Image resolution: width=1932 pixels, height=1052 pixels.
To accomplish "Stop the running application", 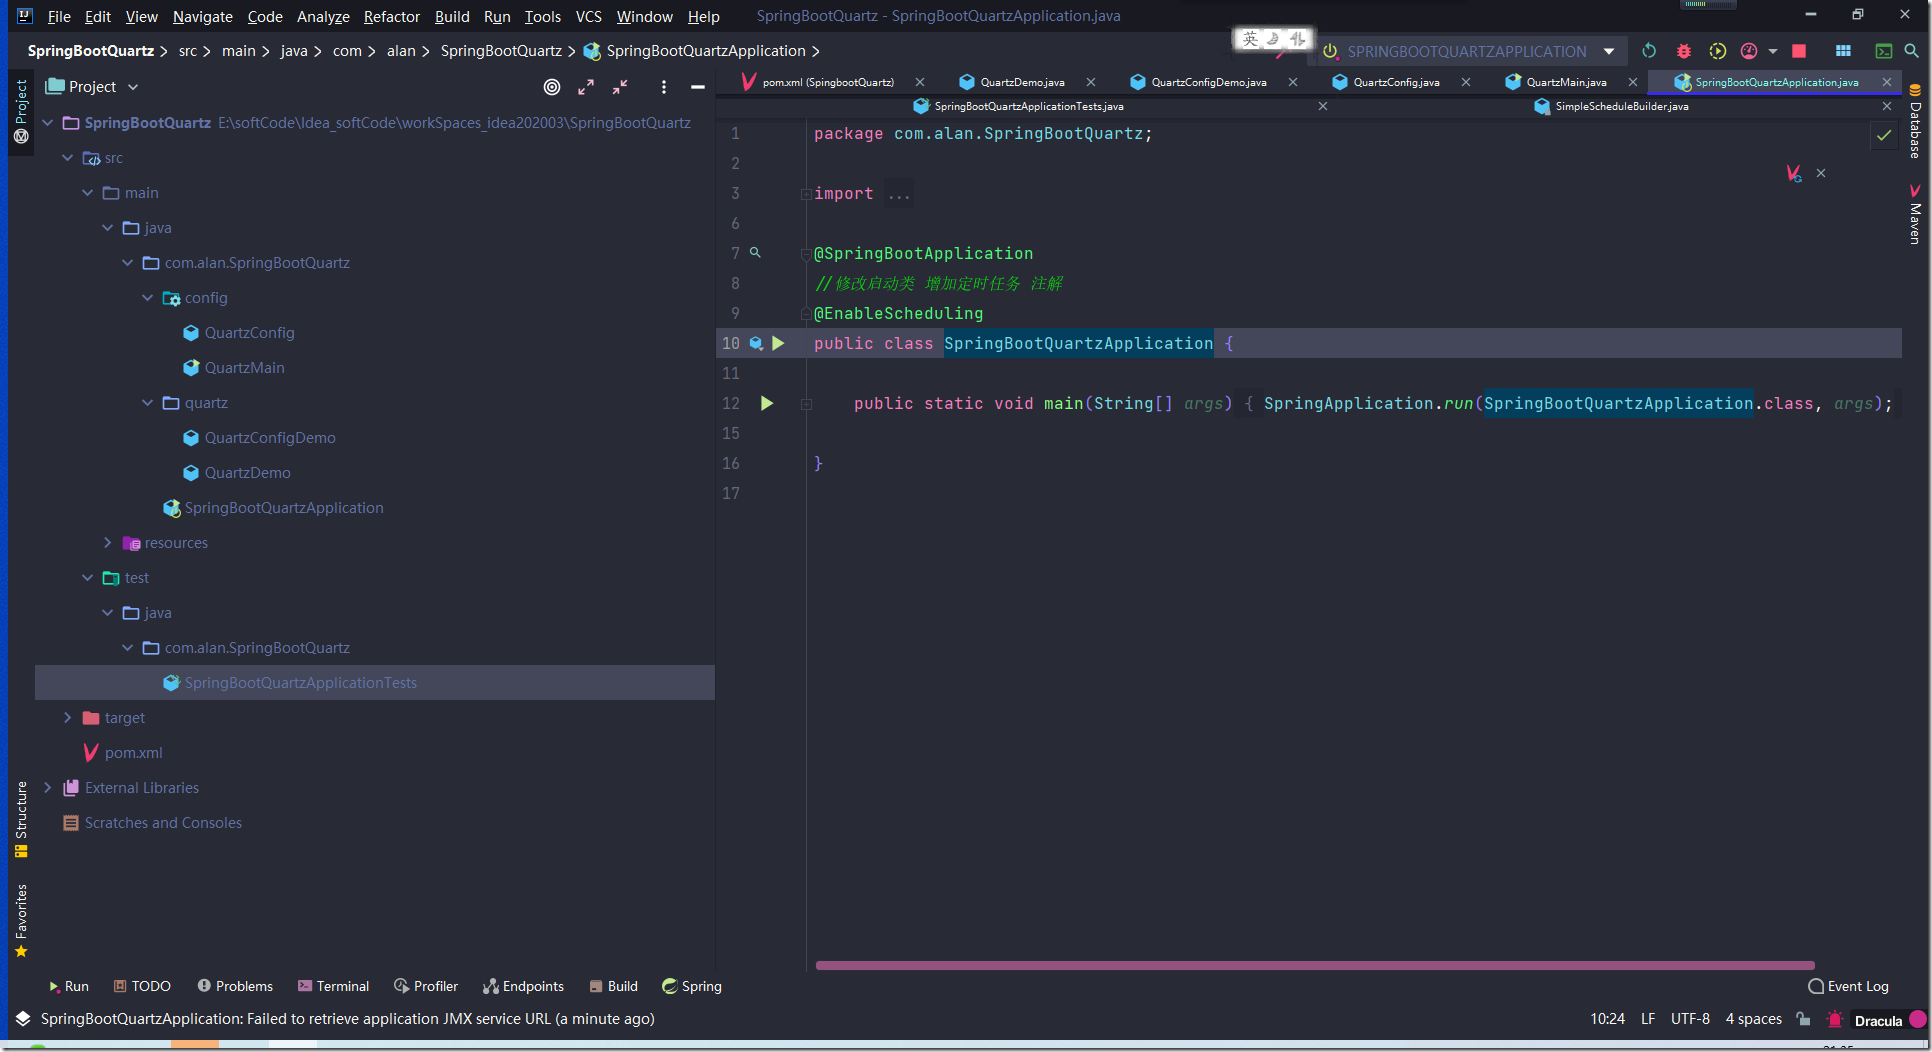I will coord(1799,51).
